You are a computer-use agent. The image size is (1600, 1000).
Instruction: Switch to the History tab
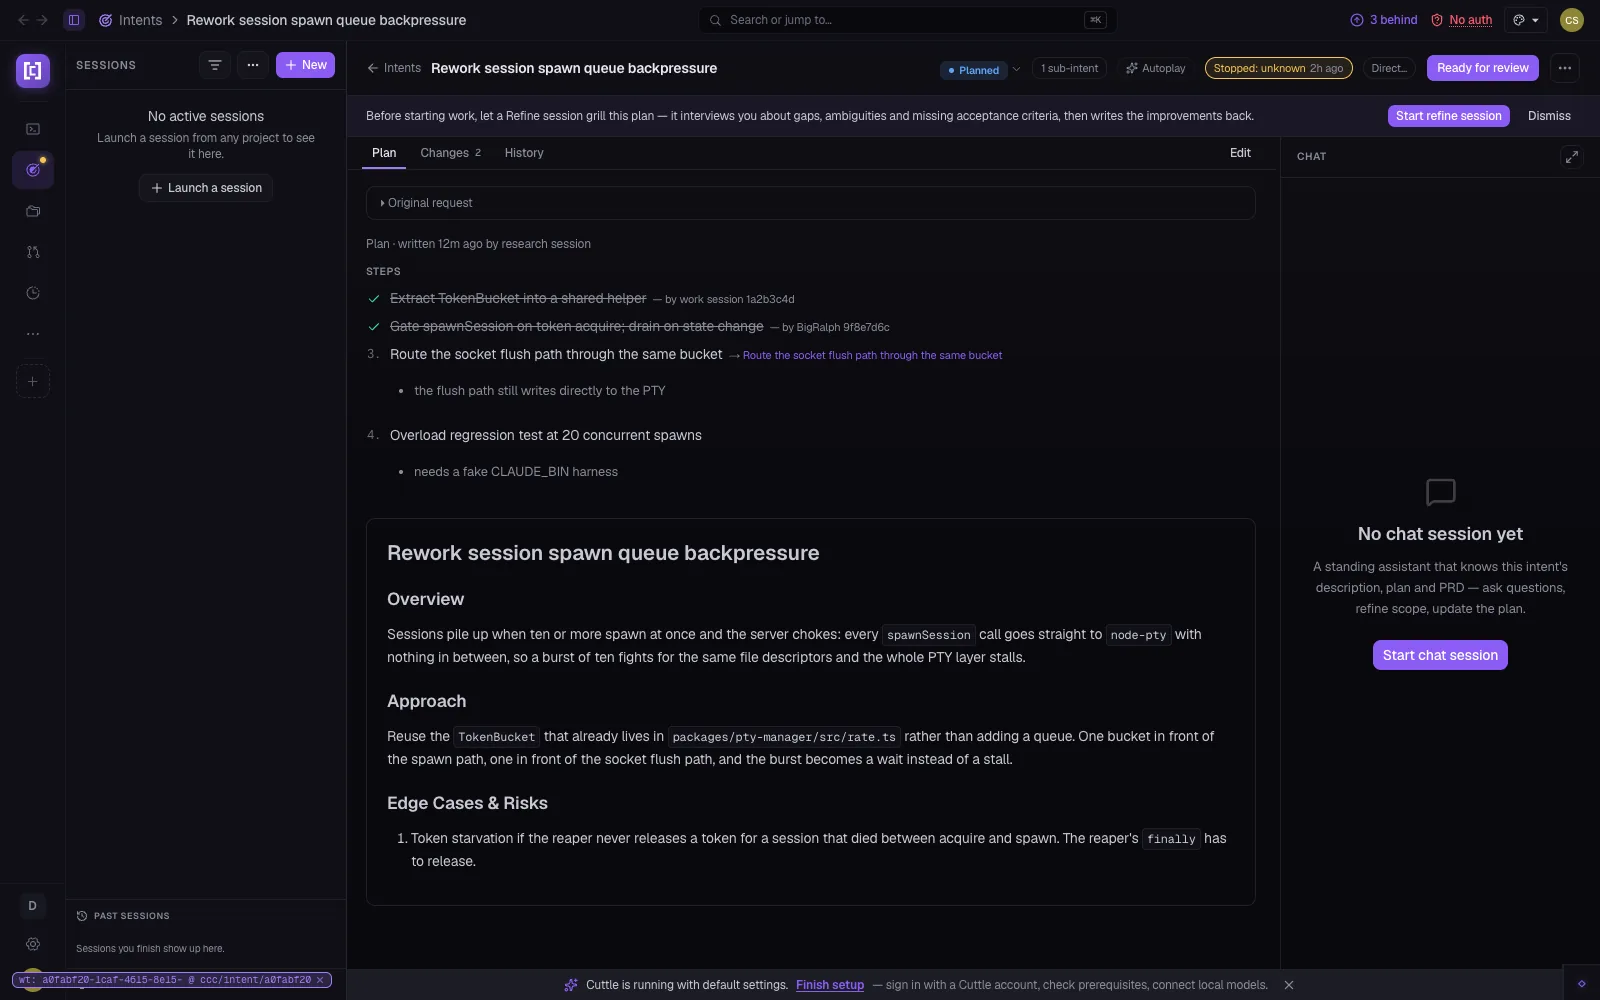coord(524,153)
